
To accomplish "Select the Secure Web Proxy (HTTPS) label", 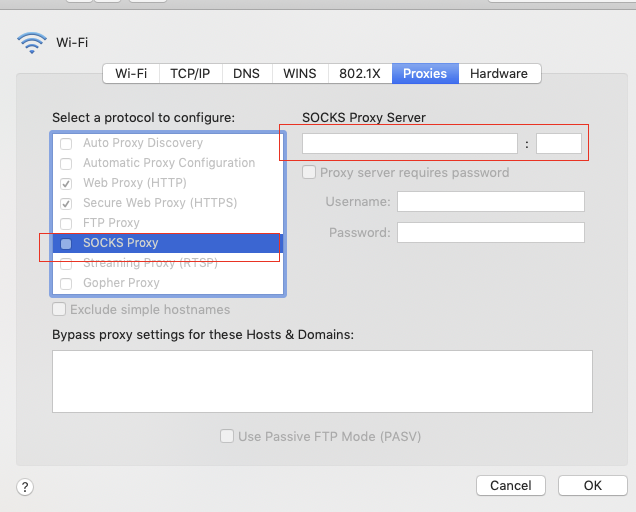I will tap(160, 203).
